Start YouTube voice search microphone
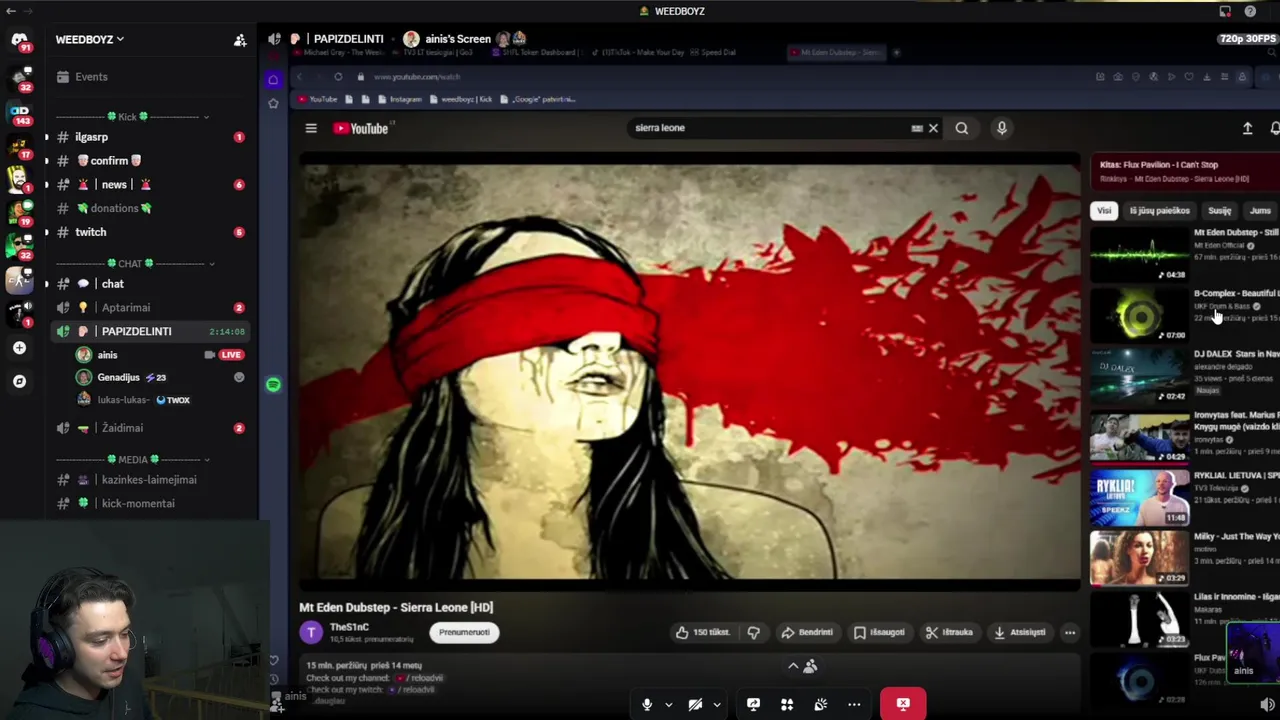 tap(1001, 128)
